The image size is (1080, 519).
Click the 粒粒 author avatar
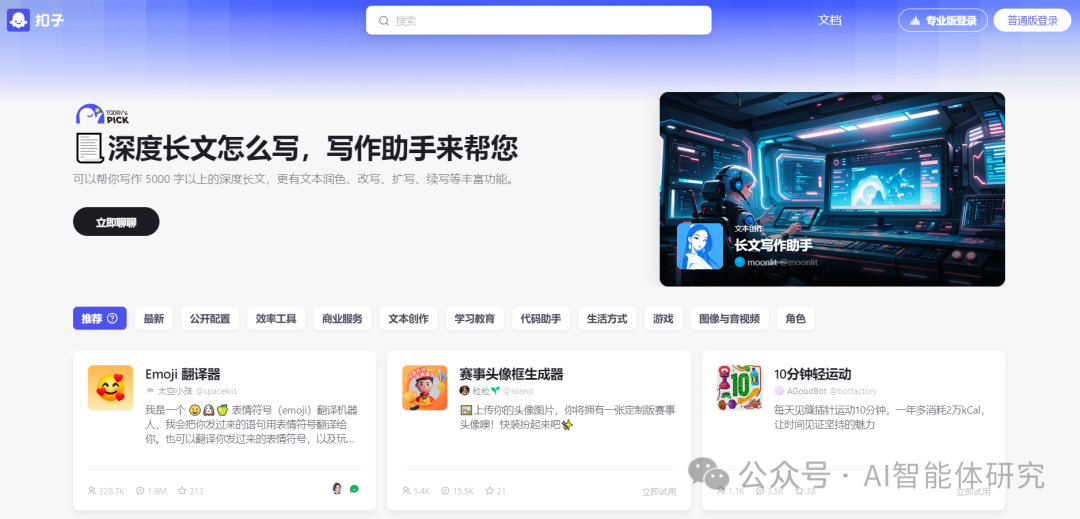[x=464, y=390]
